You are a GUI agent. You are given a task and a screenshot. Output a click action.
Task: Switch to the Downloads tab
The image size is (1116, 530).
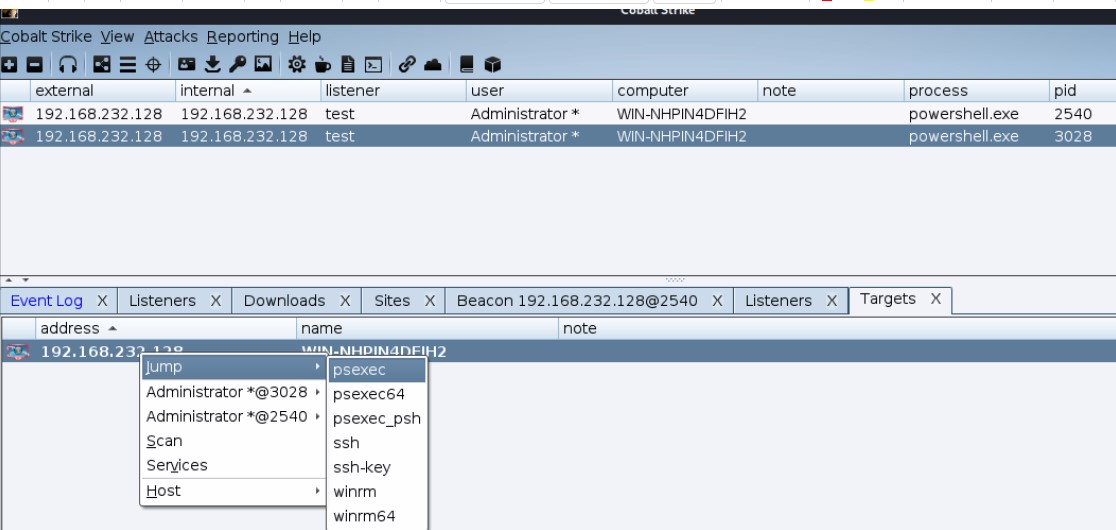[284, 301]
